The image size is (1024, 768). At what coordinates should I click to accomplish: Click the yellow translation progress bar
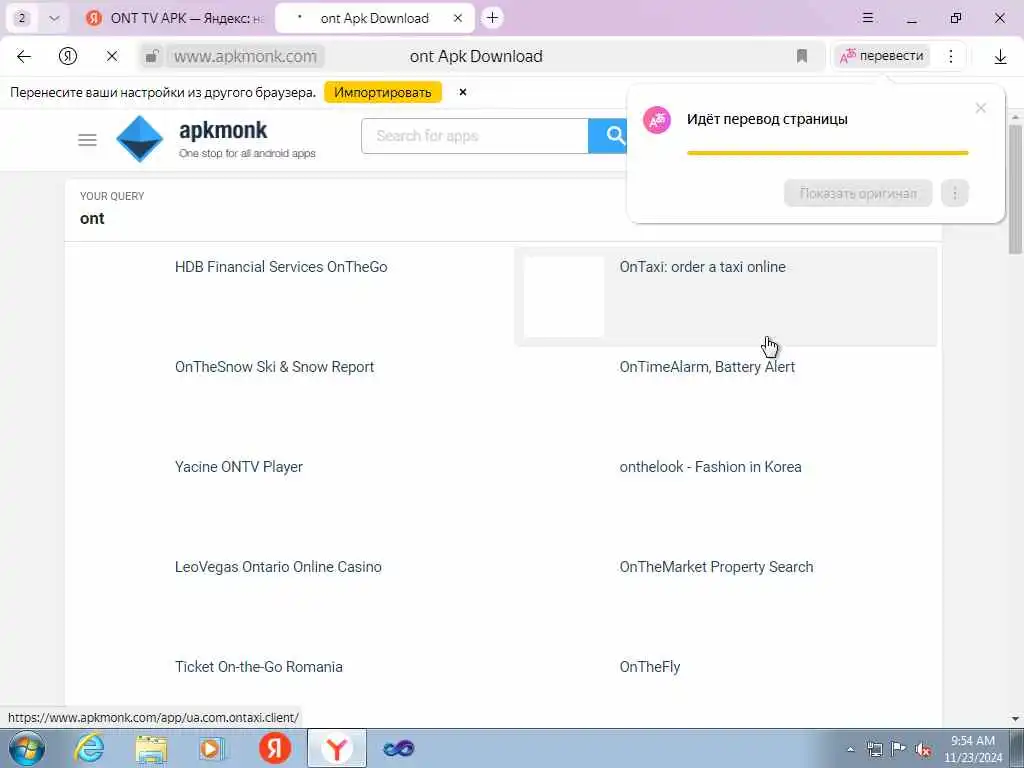point(827,153)
